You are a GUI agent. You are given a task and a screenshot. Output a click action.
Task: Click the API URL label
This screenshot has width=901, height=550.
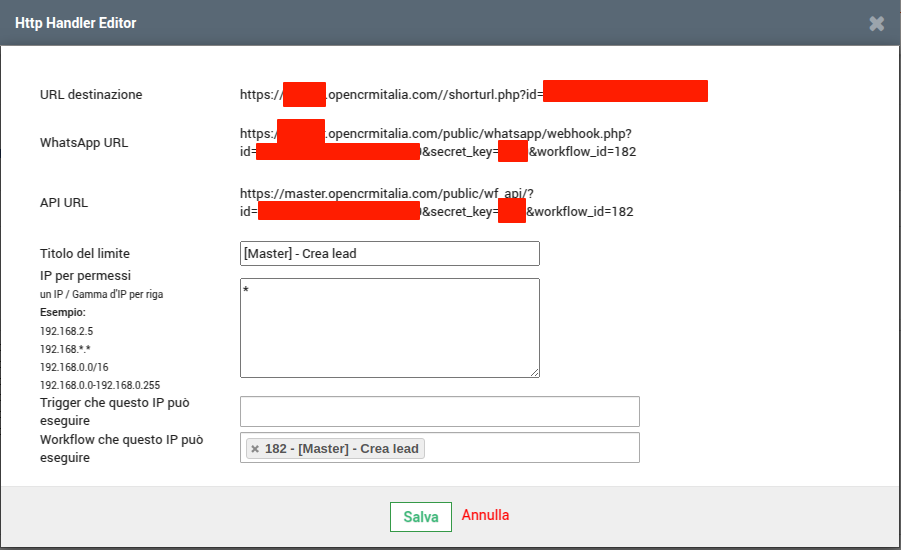(x=64, y=203)
